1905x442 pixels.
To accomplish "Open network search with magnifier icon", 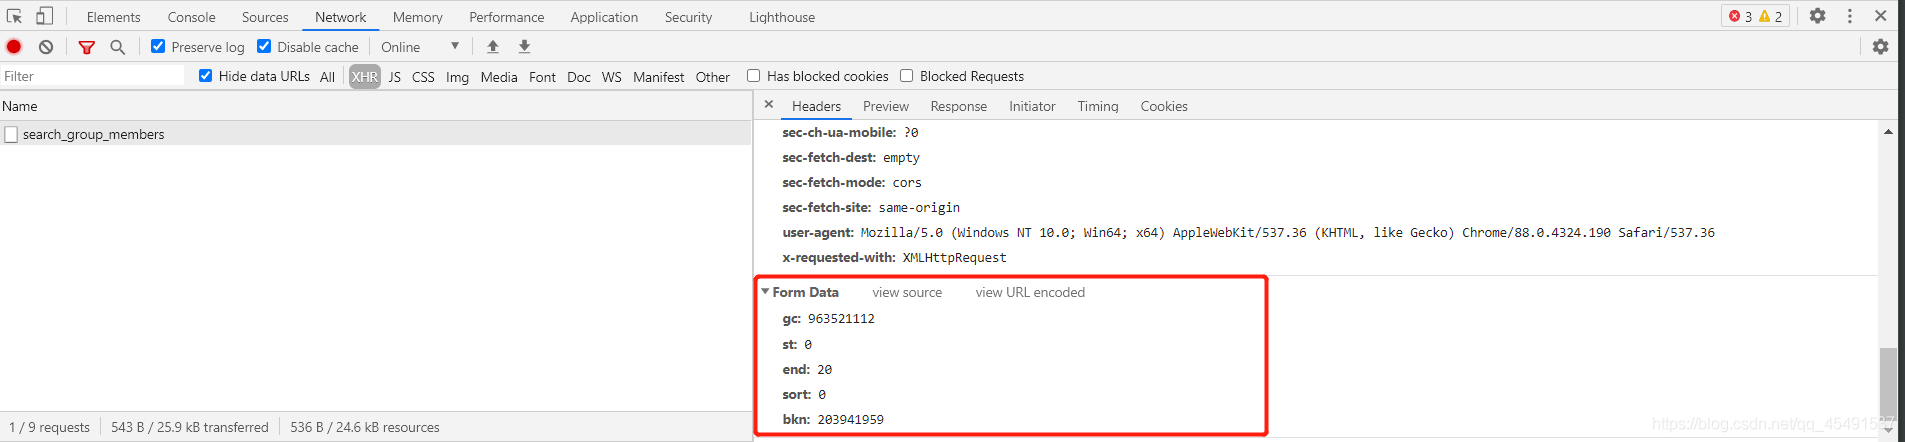I will [117, 47].
